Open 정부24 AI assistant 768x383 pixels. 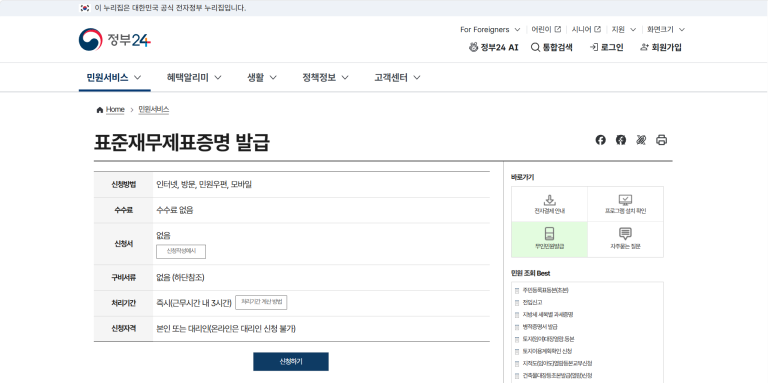click(493, 48)
